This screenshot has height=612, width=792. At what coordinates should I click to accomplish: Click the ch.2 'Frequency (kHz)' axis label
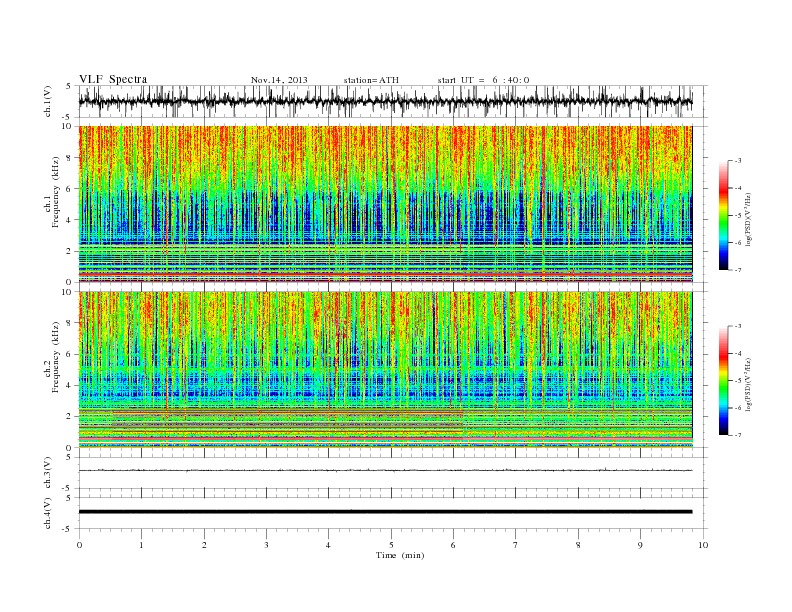56,357
